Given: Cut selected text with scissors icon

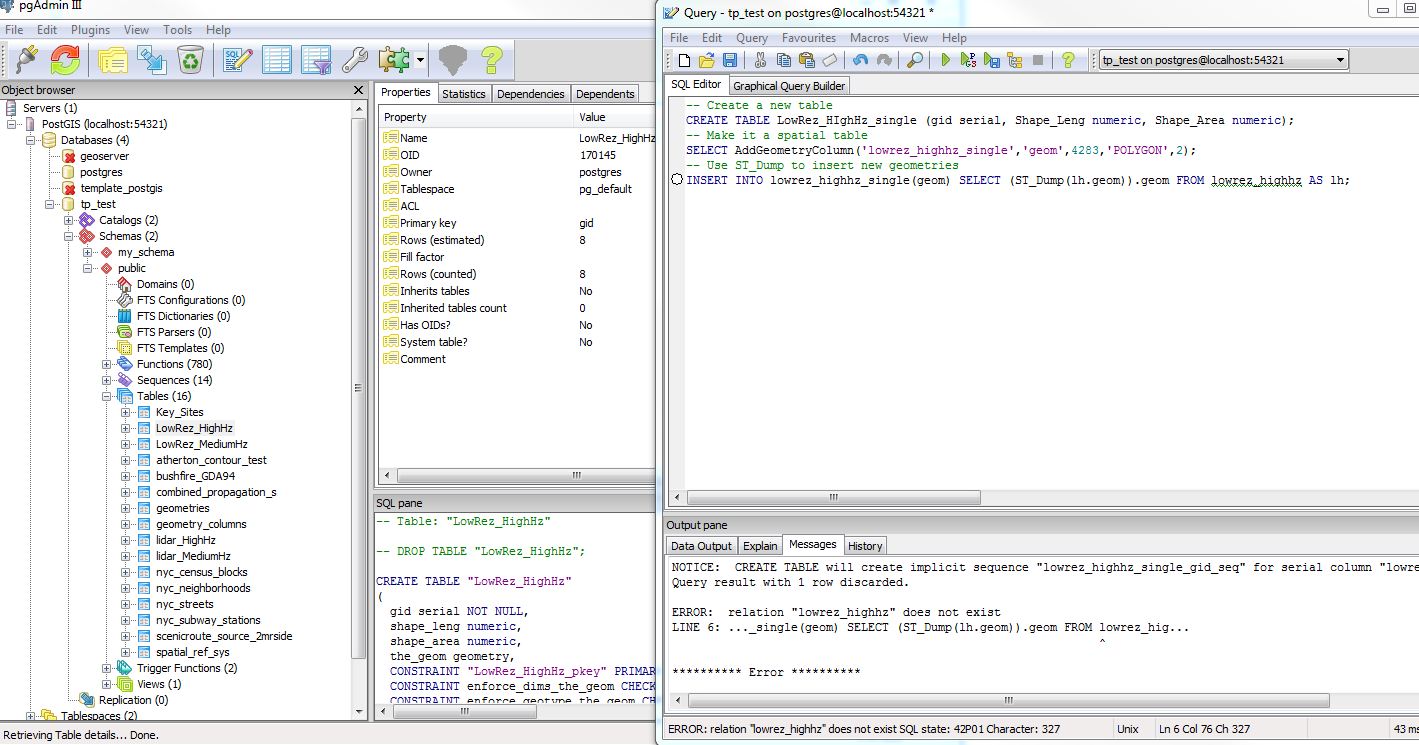Looking at the screenshot, I should [760, 60].
